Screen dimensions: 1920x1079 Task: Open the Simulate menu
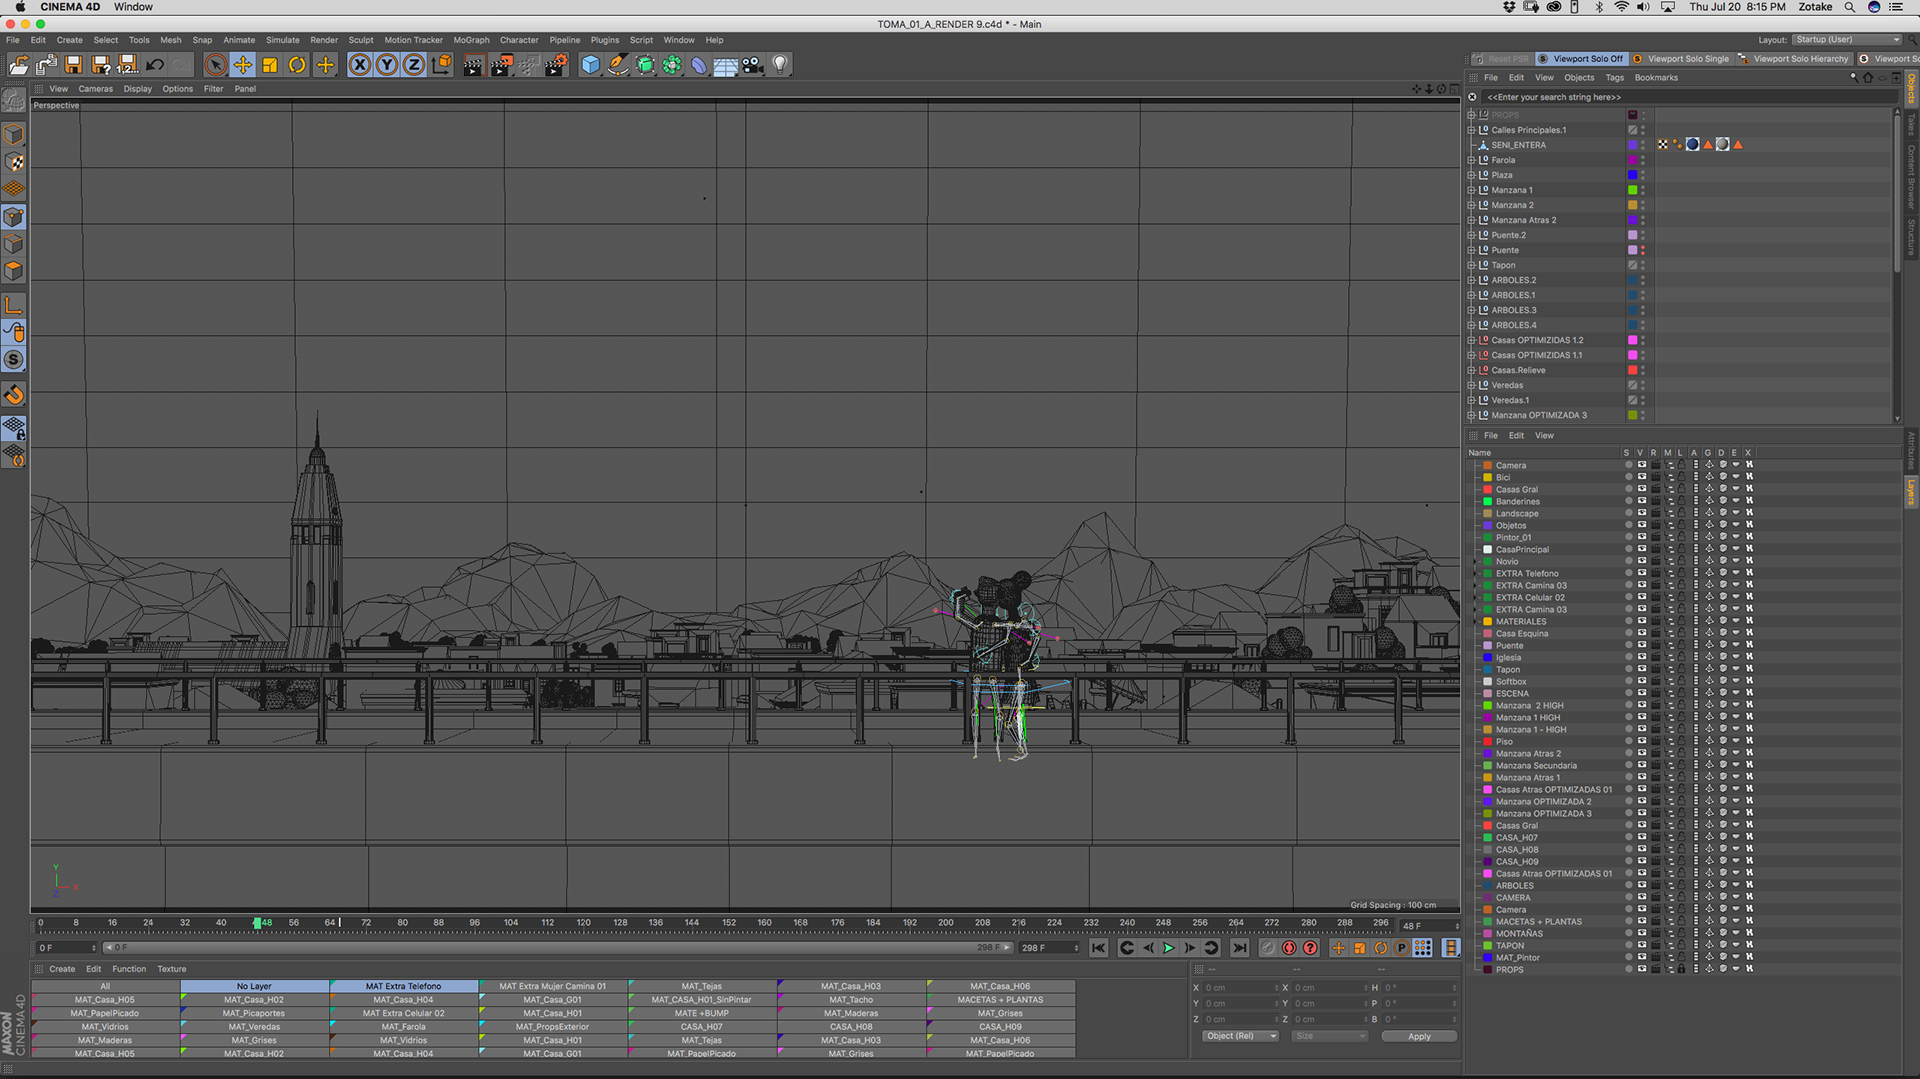[282, 40]
